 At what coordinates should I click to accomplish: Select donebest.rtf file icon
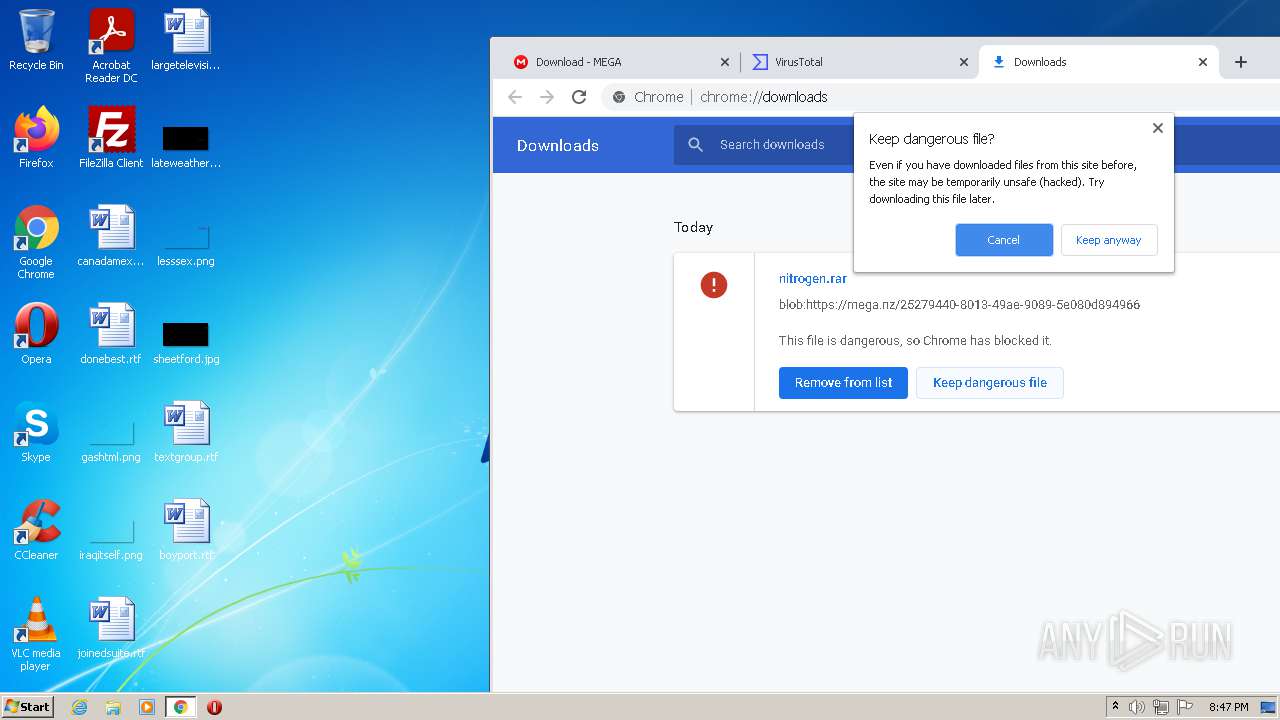(x=111, y=334)
